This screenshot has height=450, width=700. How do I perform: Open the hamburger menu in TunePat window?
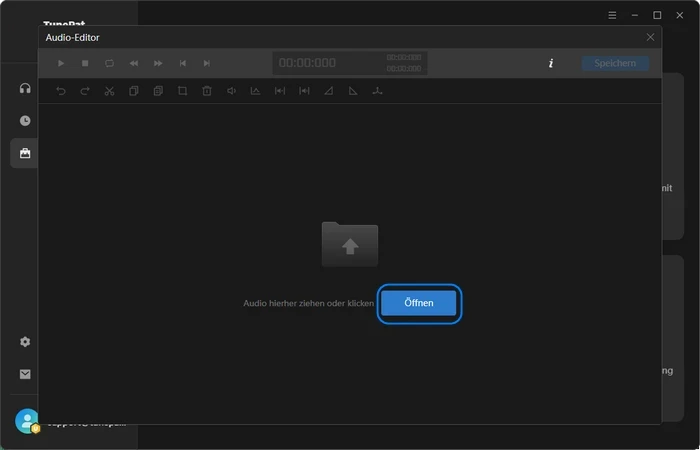coord(612,15)
